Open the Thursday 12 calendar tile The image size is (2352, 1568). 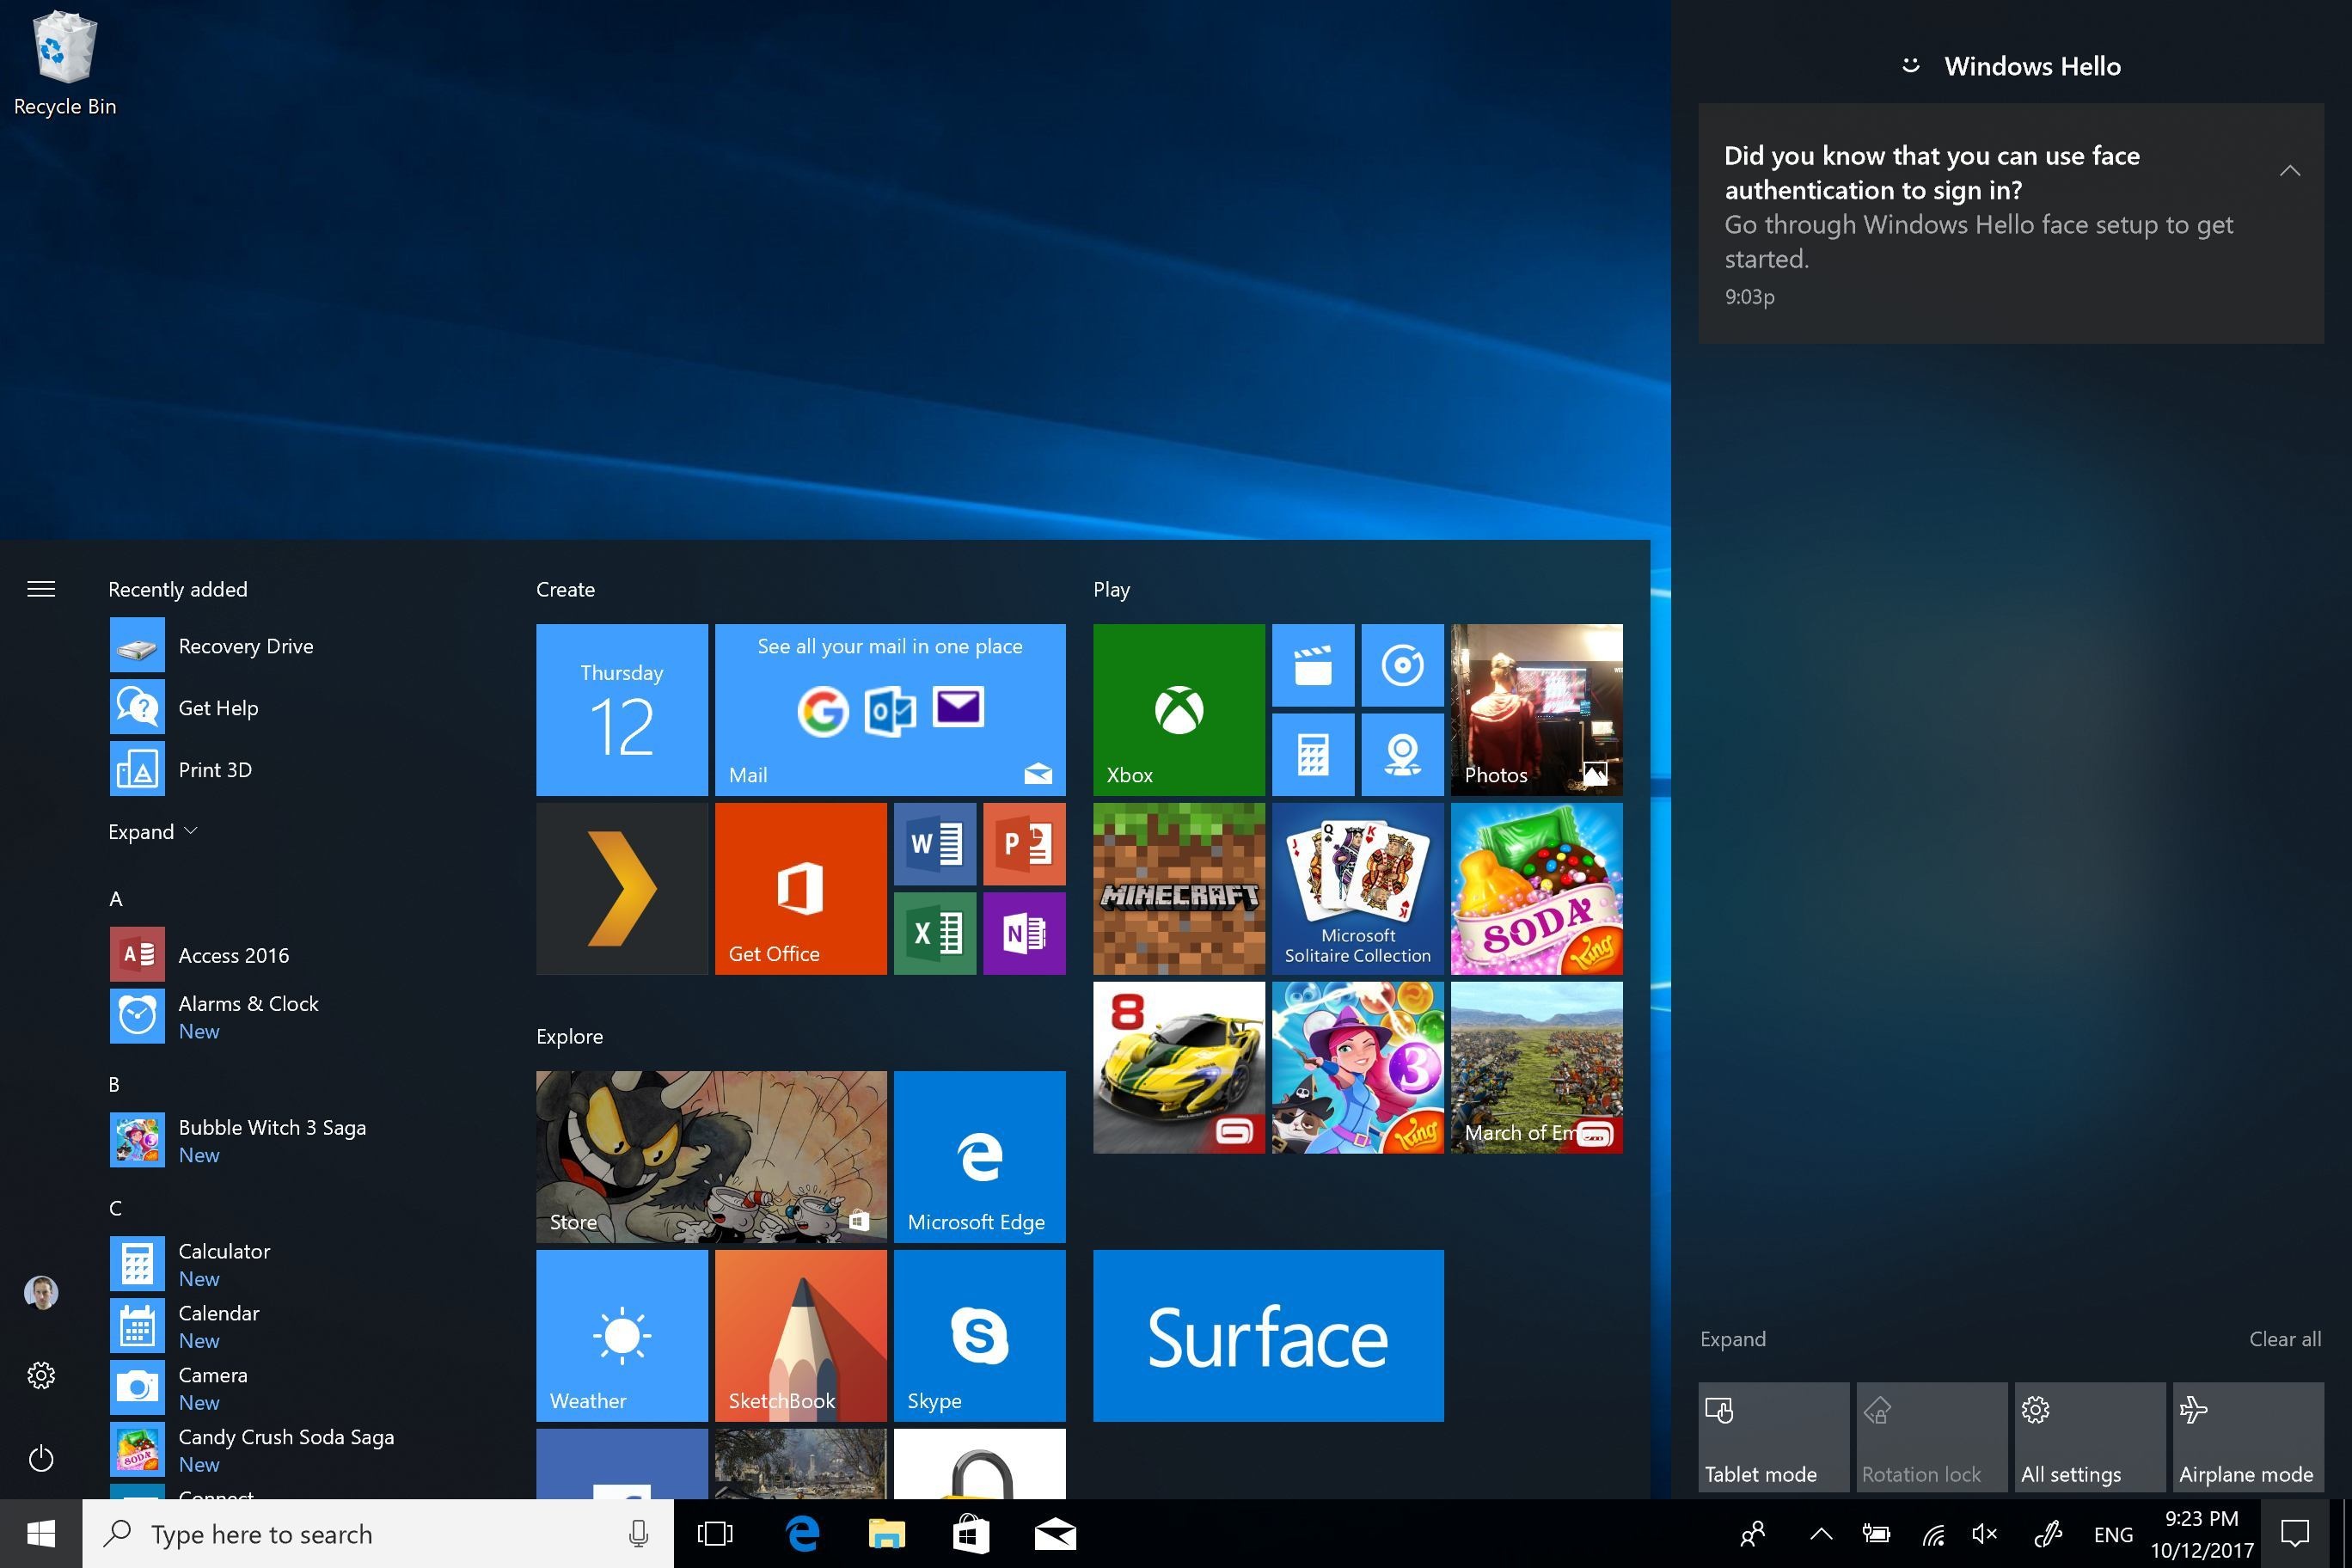(621, 710)
